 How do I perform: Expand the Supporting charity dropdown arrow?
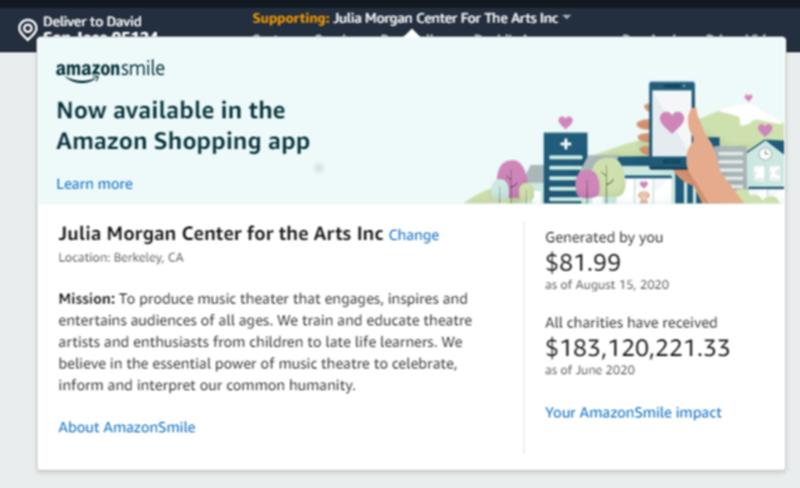coord(566,18)
